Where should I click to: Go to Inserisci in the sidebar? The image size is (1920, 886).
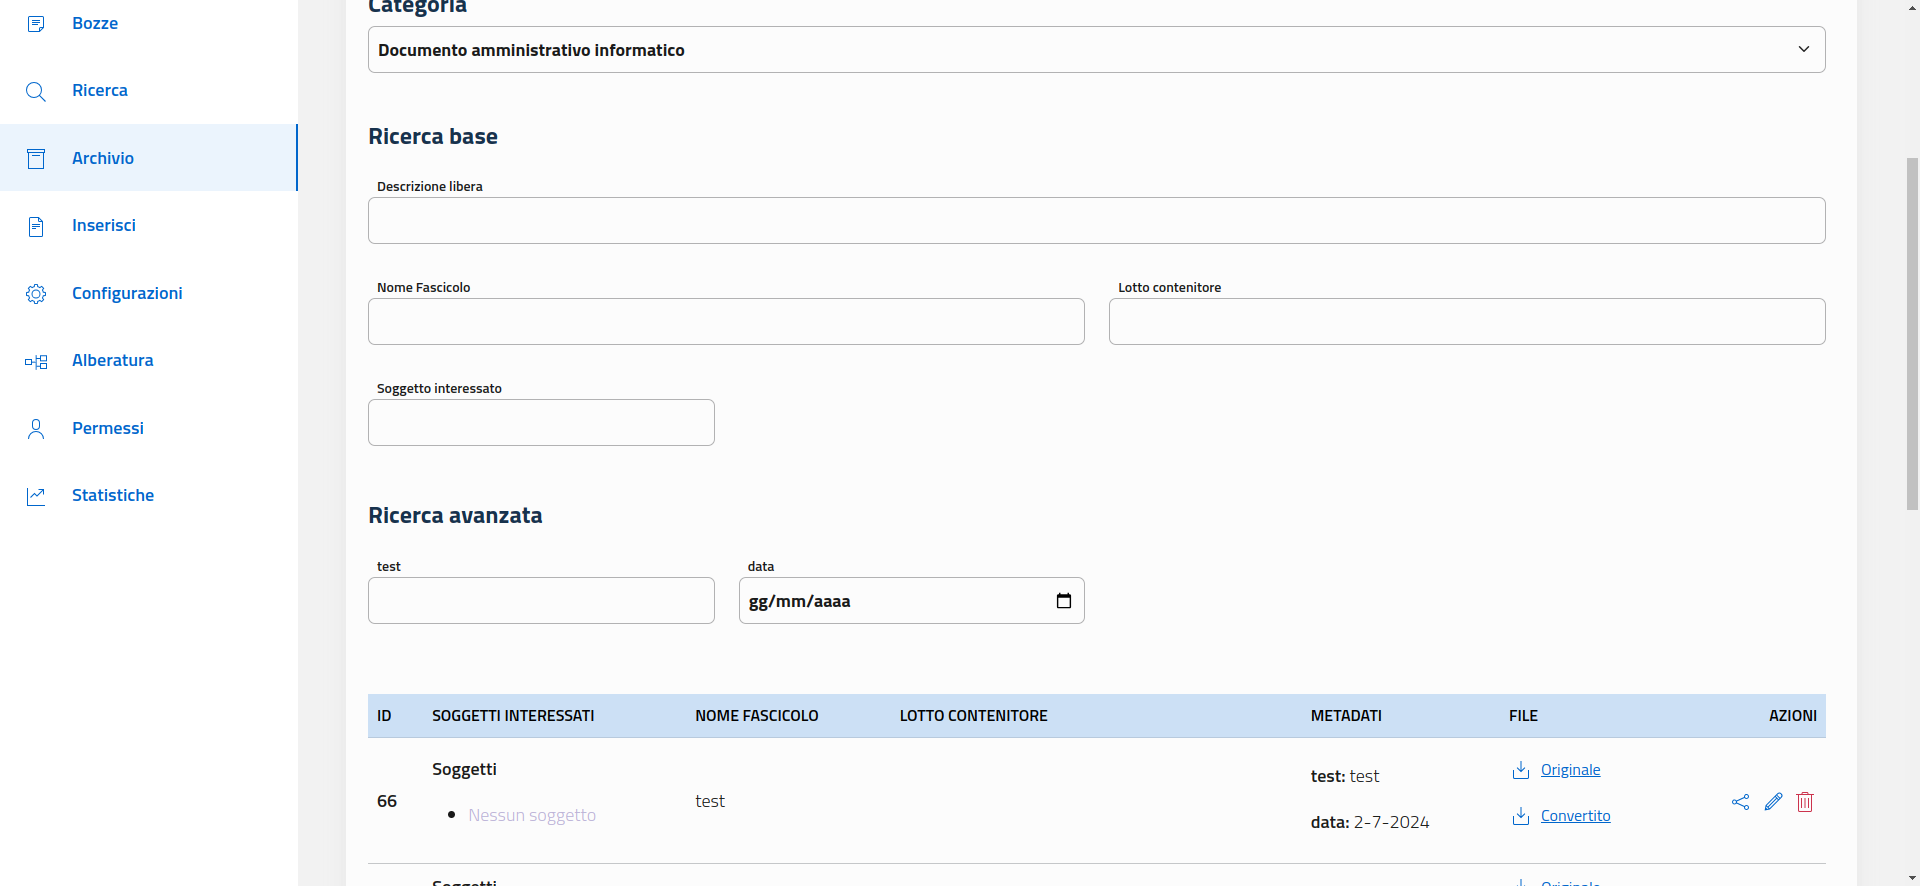(x=104, y=226)
